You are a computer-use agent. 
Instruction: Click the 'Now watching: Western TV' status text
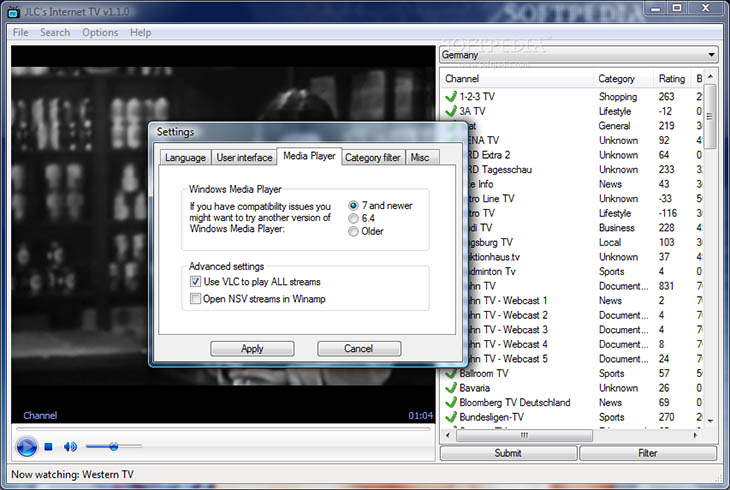pyautogui.click(x=72, y=474)
